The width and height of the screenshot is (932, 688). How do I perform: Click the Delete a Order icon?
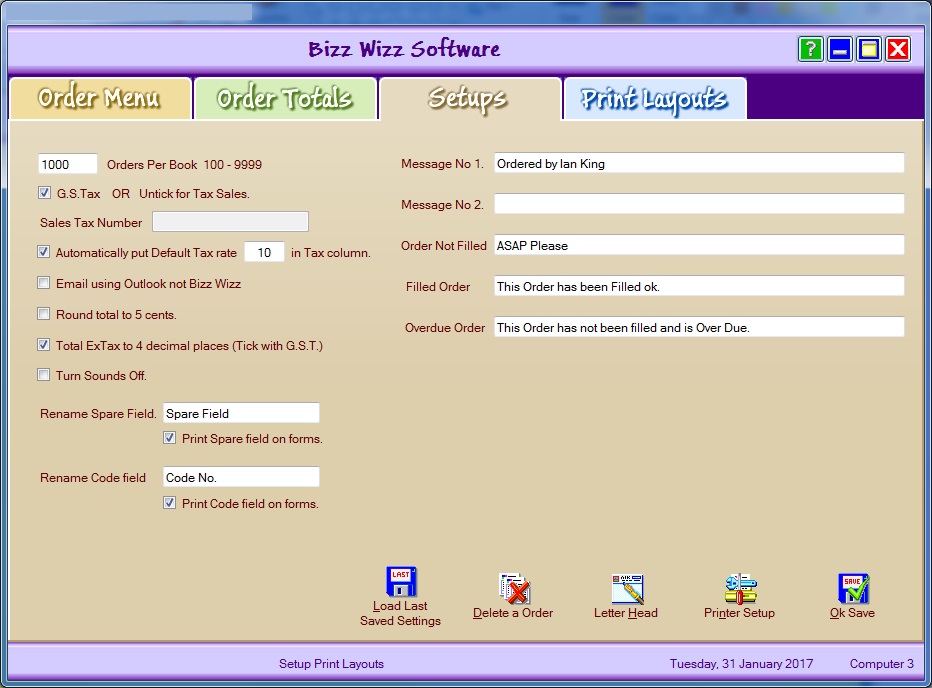click(x=514, y=588)
